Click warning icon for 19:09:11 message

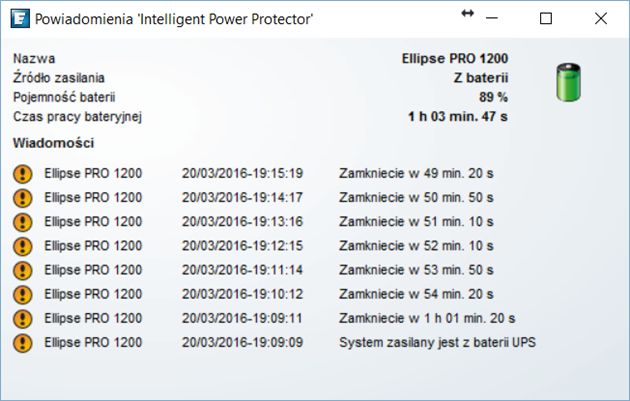(x=22, y=319)
